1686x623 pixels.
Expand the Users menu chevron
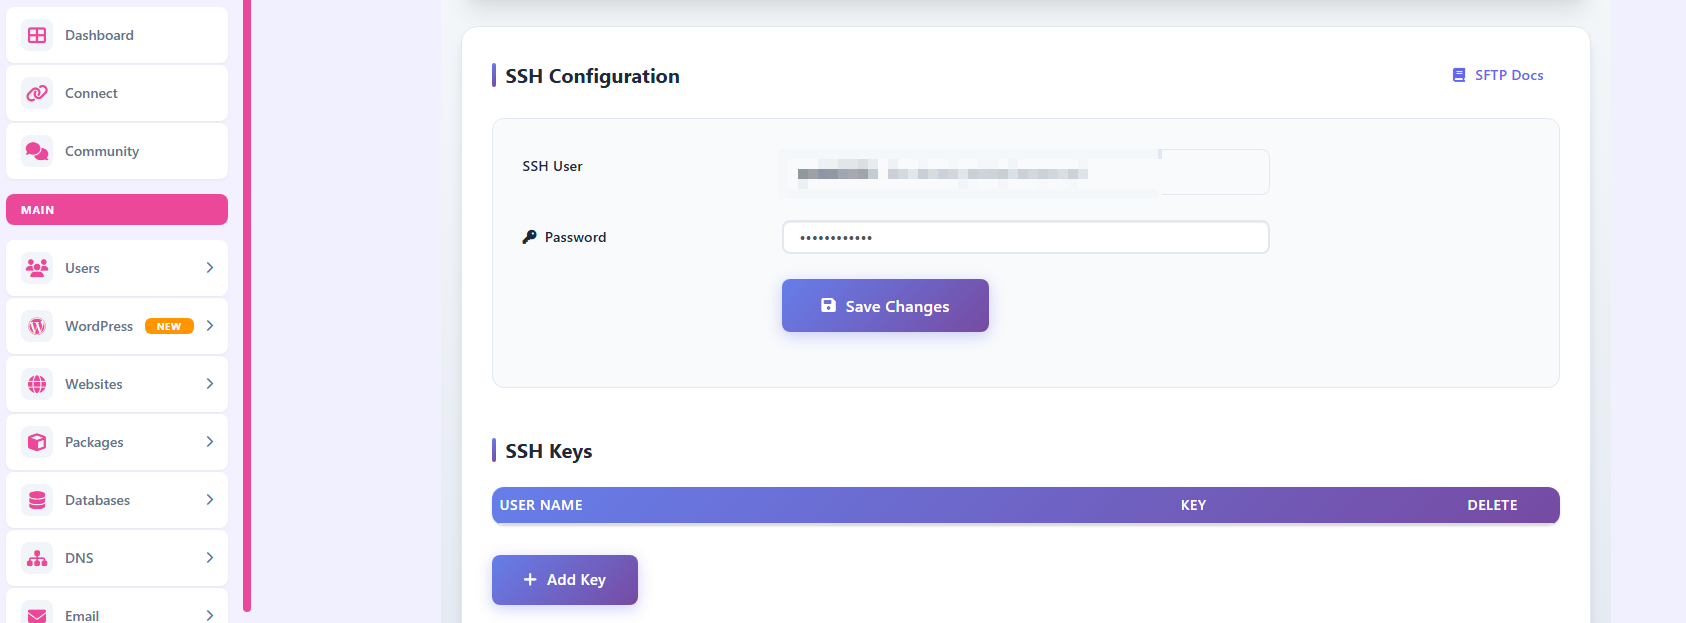(210, 268)
